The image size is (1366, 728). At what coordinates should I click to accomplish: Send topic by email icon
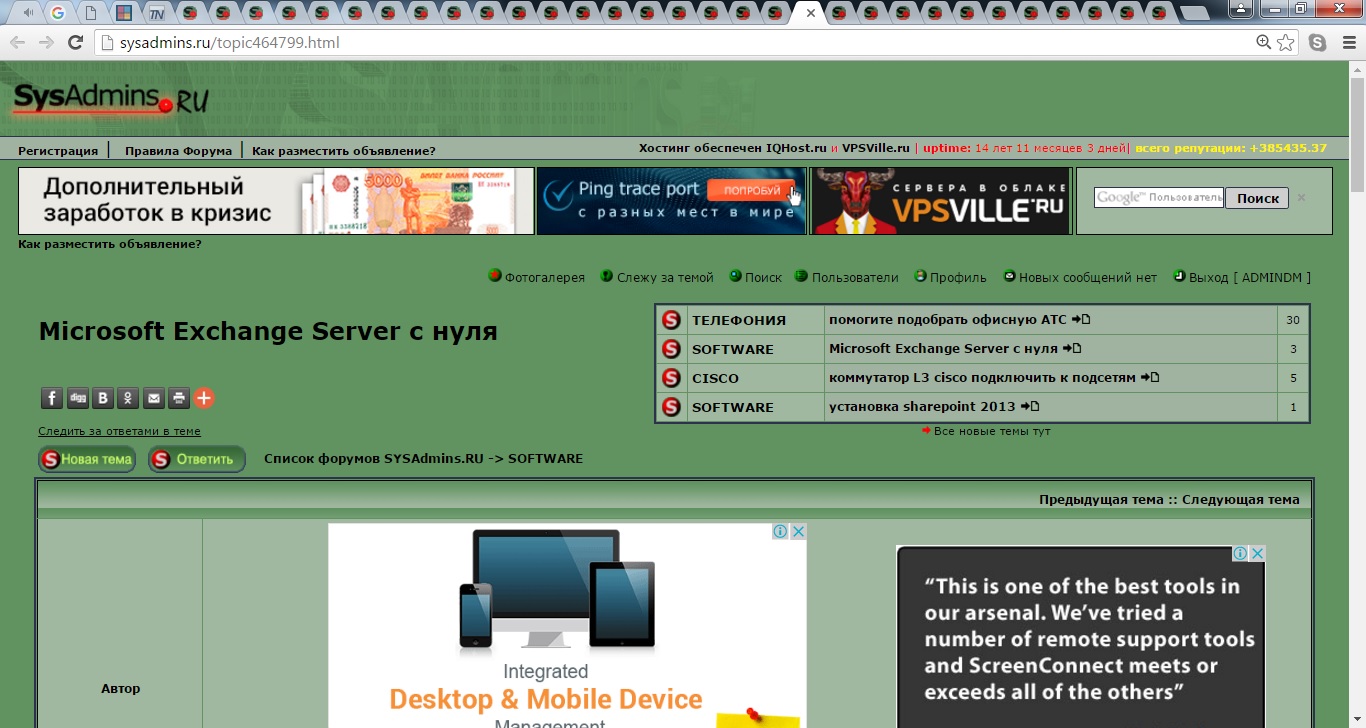(x=154, y=398)
